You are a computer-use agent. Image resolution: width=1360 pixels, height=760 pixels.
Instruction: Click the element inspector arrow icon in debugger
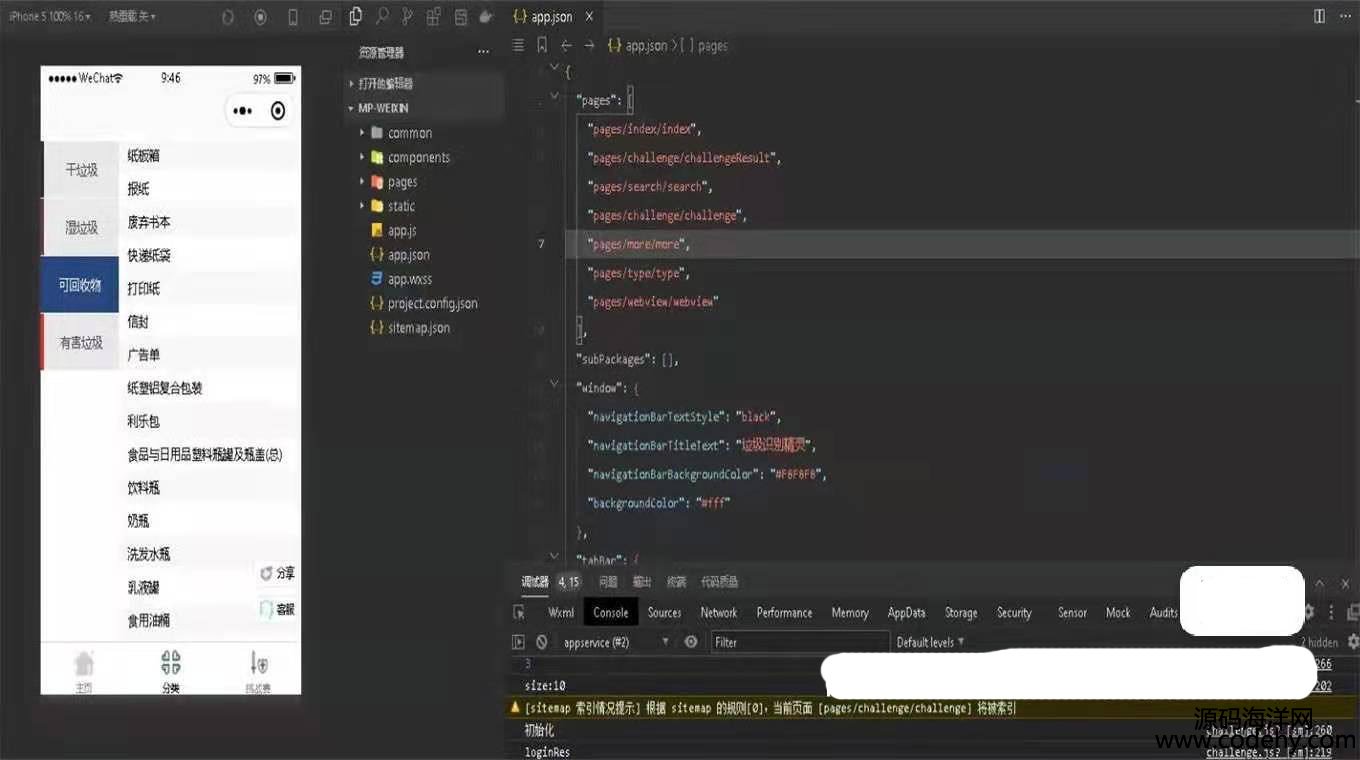click(519, 612)
